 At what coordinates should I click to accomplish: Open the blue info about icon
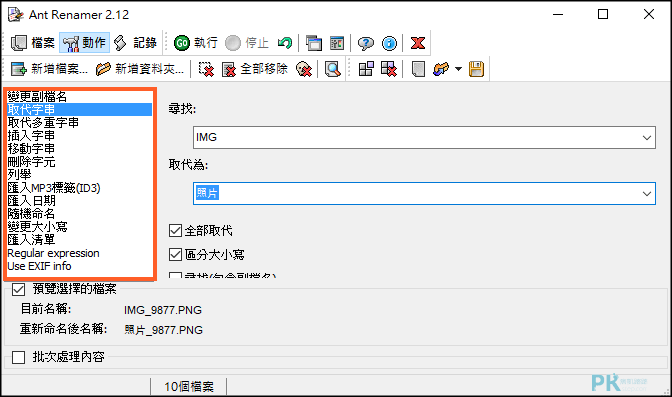[390, 43]
